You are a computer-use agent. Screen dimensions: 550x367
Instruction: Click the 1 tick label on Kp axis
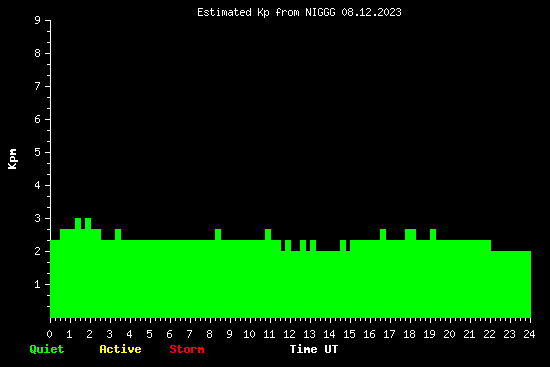(38, 284)
